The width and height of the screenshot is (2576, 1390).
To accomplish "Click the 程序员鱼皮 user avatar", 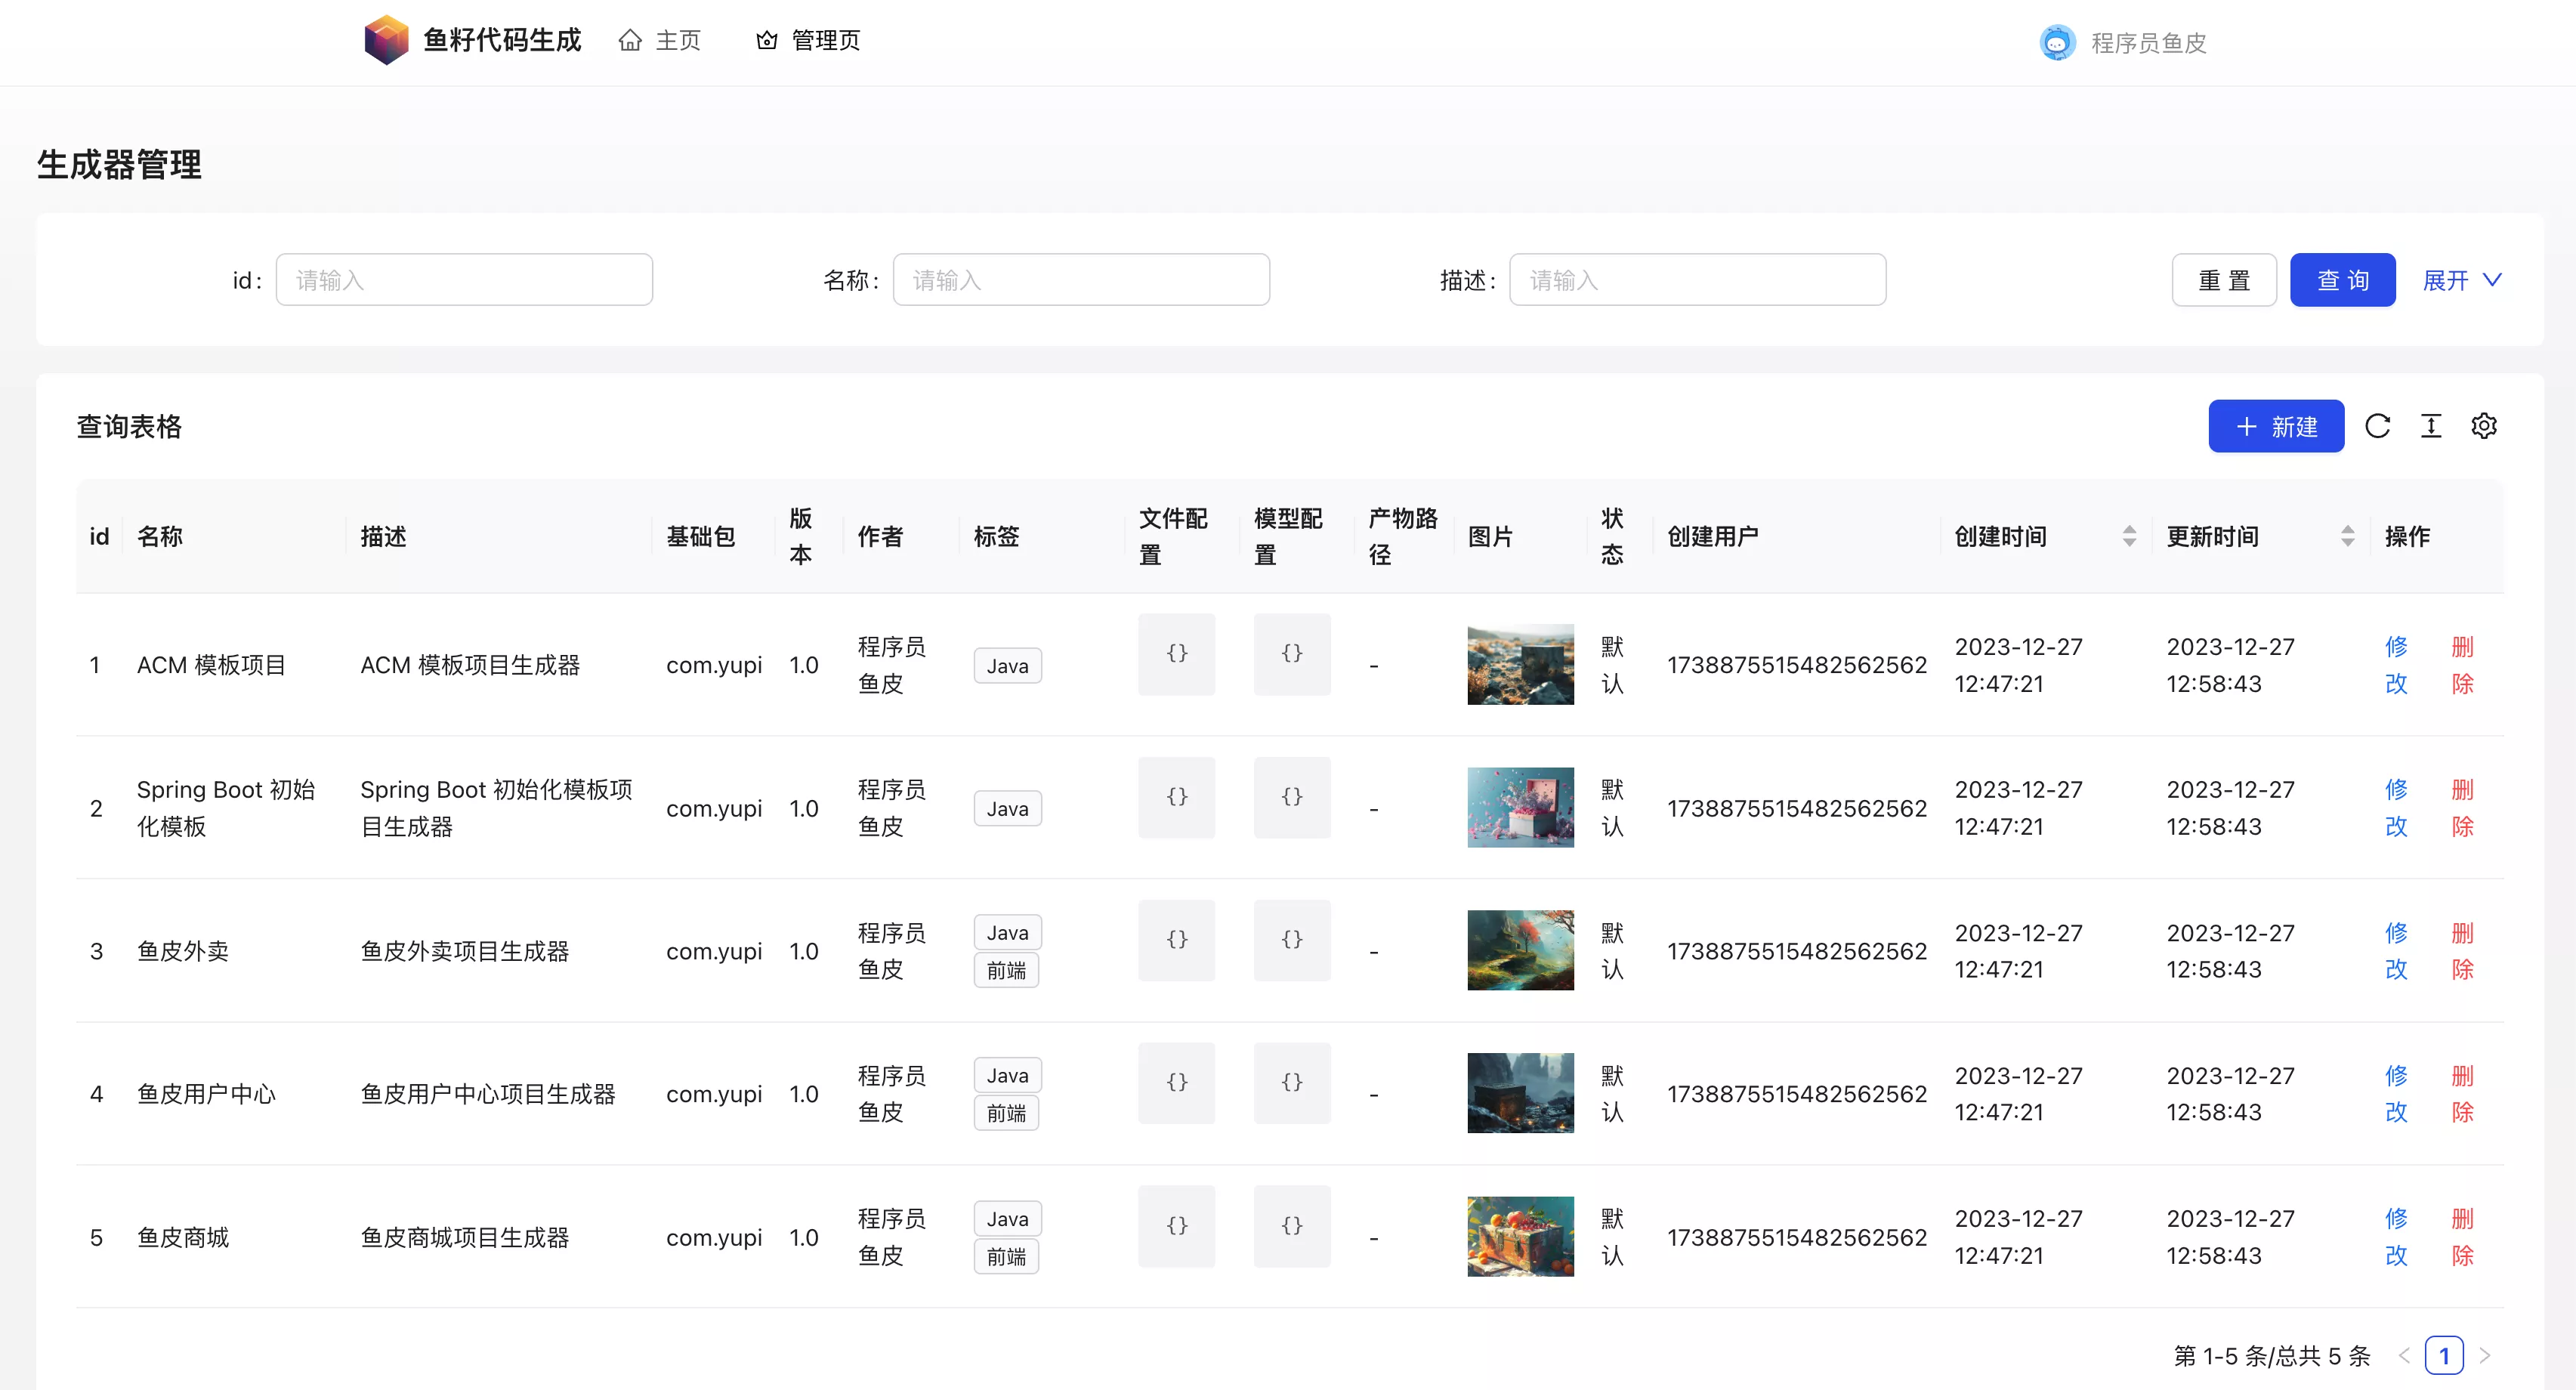I will (2057, 42).
